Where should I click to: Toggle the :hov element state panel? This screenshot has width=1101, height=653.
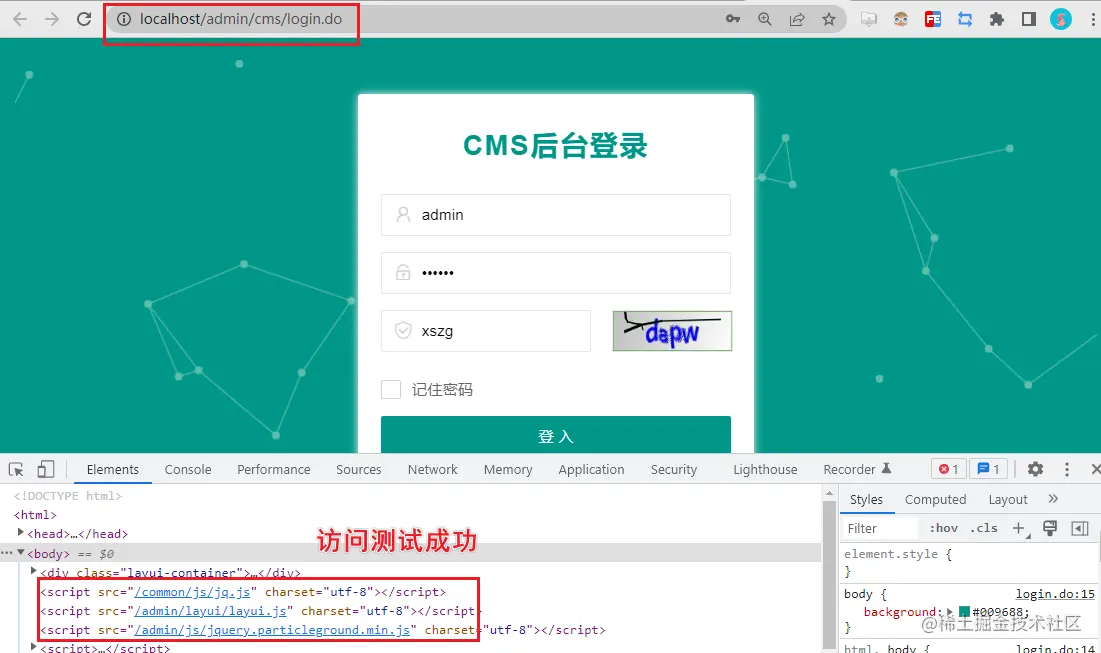point(943,528)
